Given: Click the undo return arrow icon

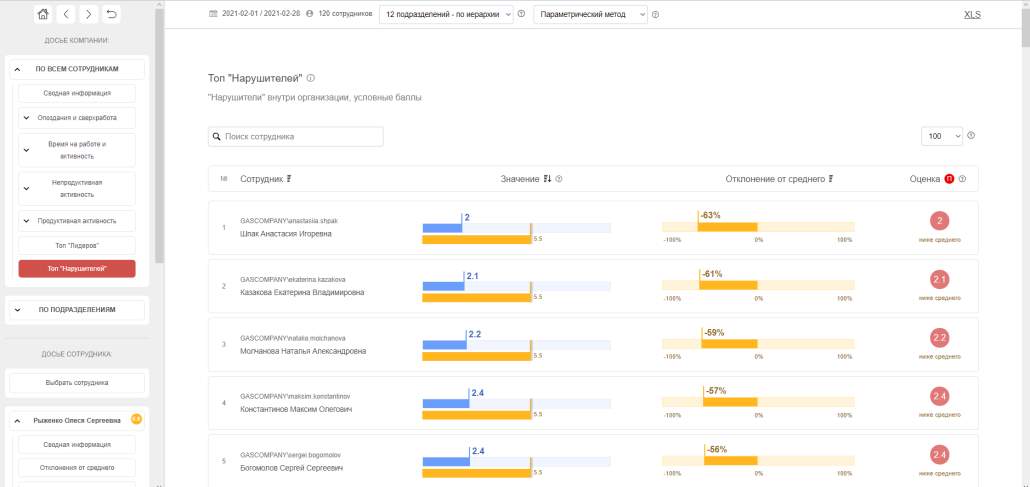Looking at the screenshot, I should point(112,14).
